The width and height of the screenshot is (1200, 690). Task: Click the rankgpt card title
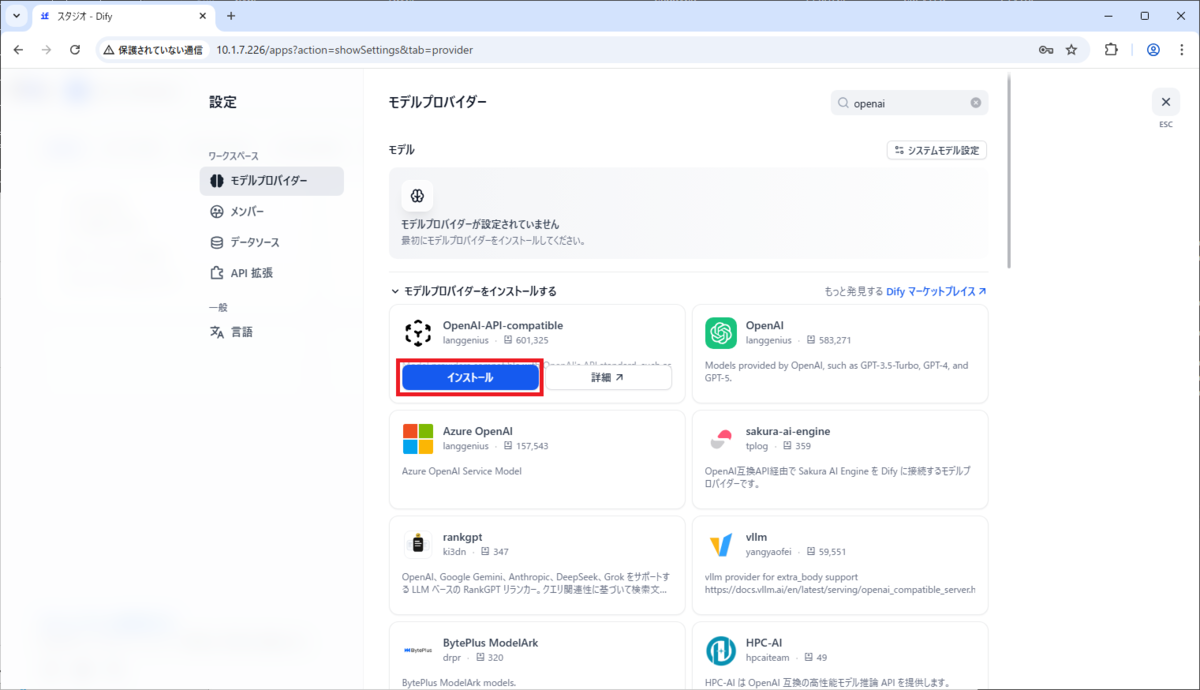click(x=463, y=537)
